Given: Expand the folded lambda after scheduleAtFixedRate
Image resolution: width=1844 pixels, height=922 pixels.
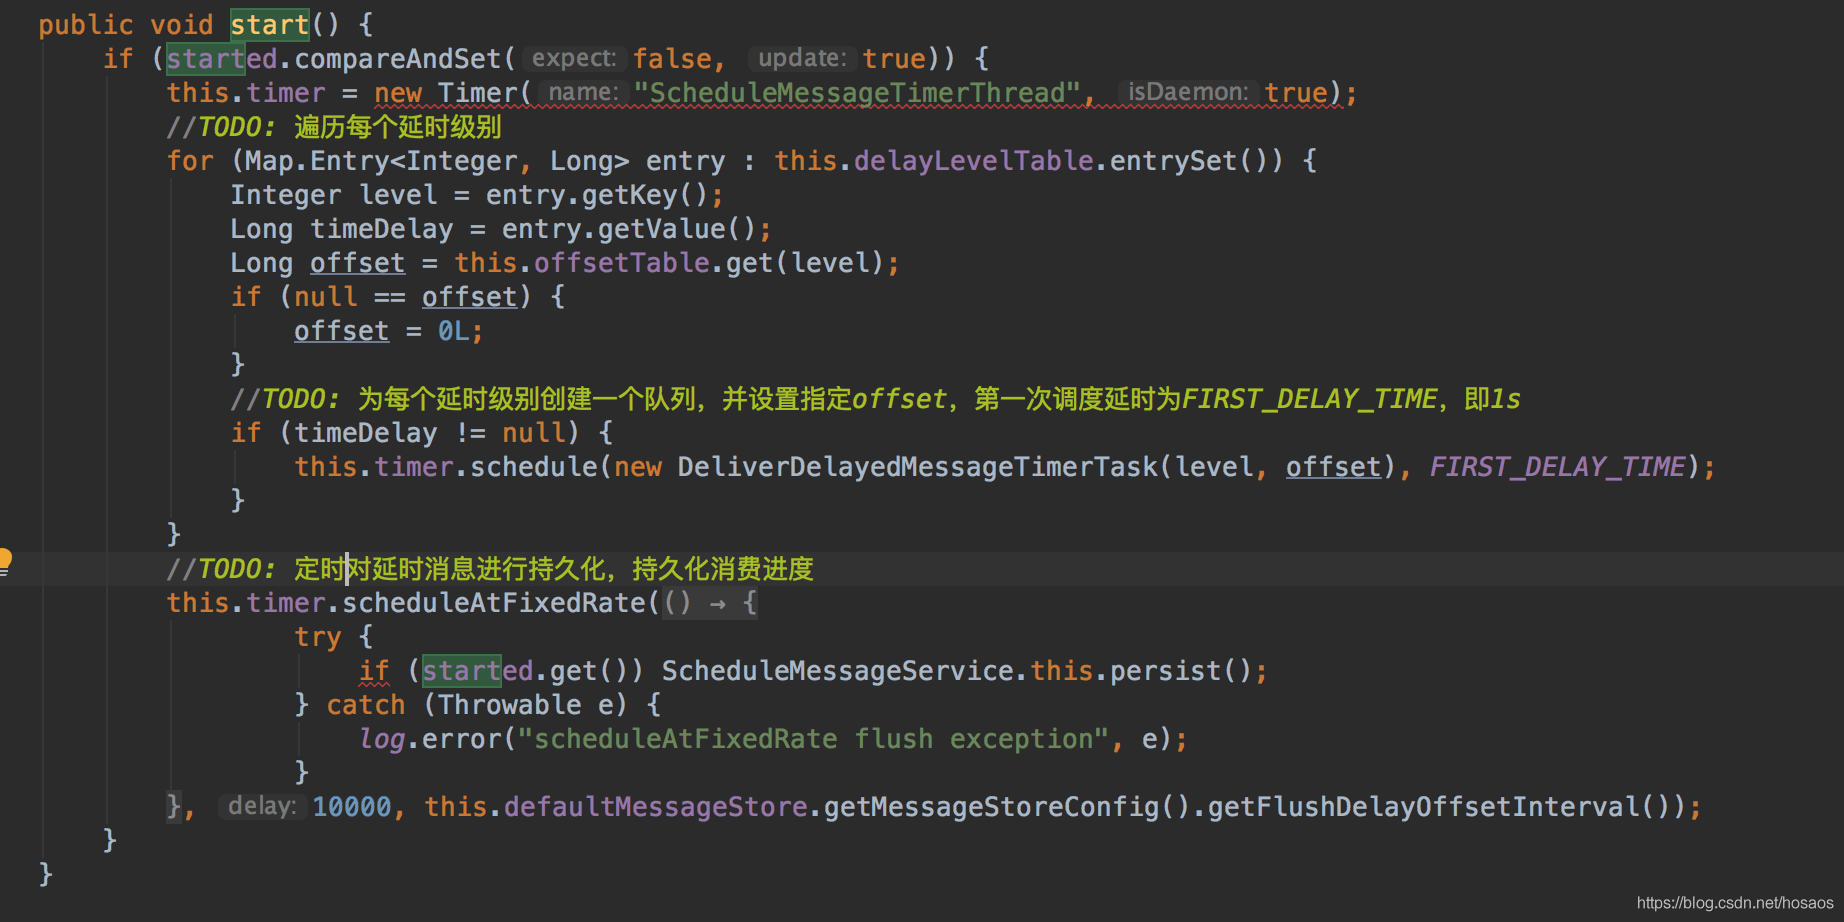Looking at the screenshot, I should pos(710,603).
